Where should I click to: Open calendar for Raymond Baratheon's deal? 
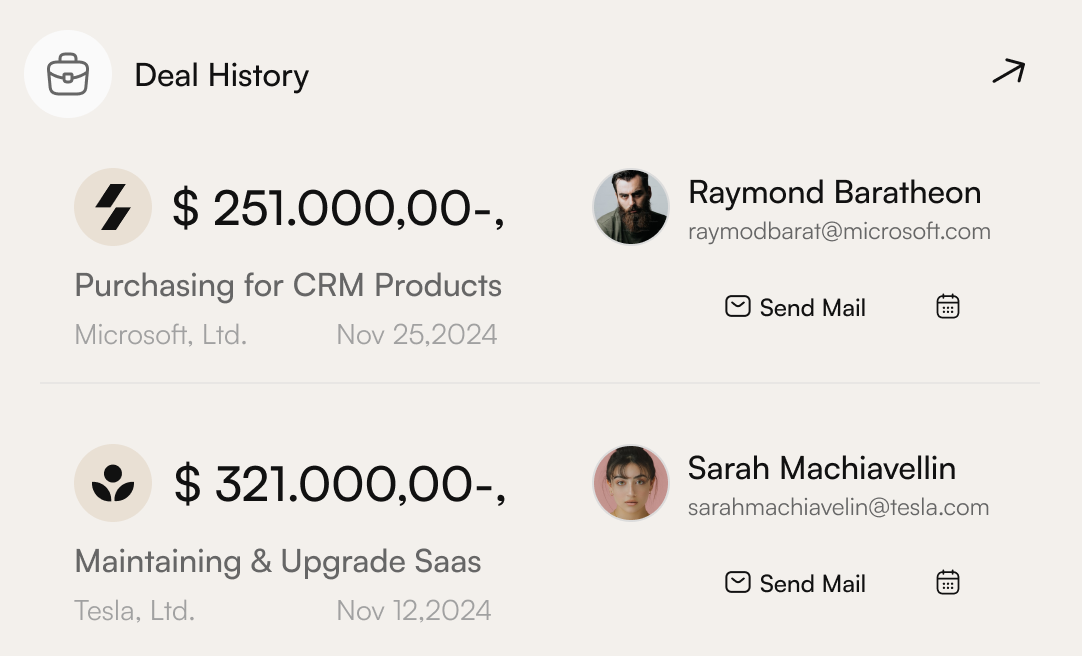click(947, 306)
